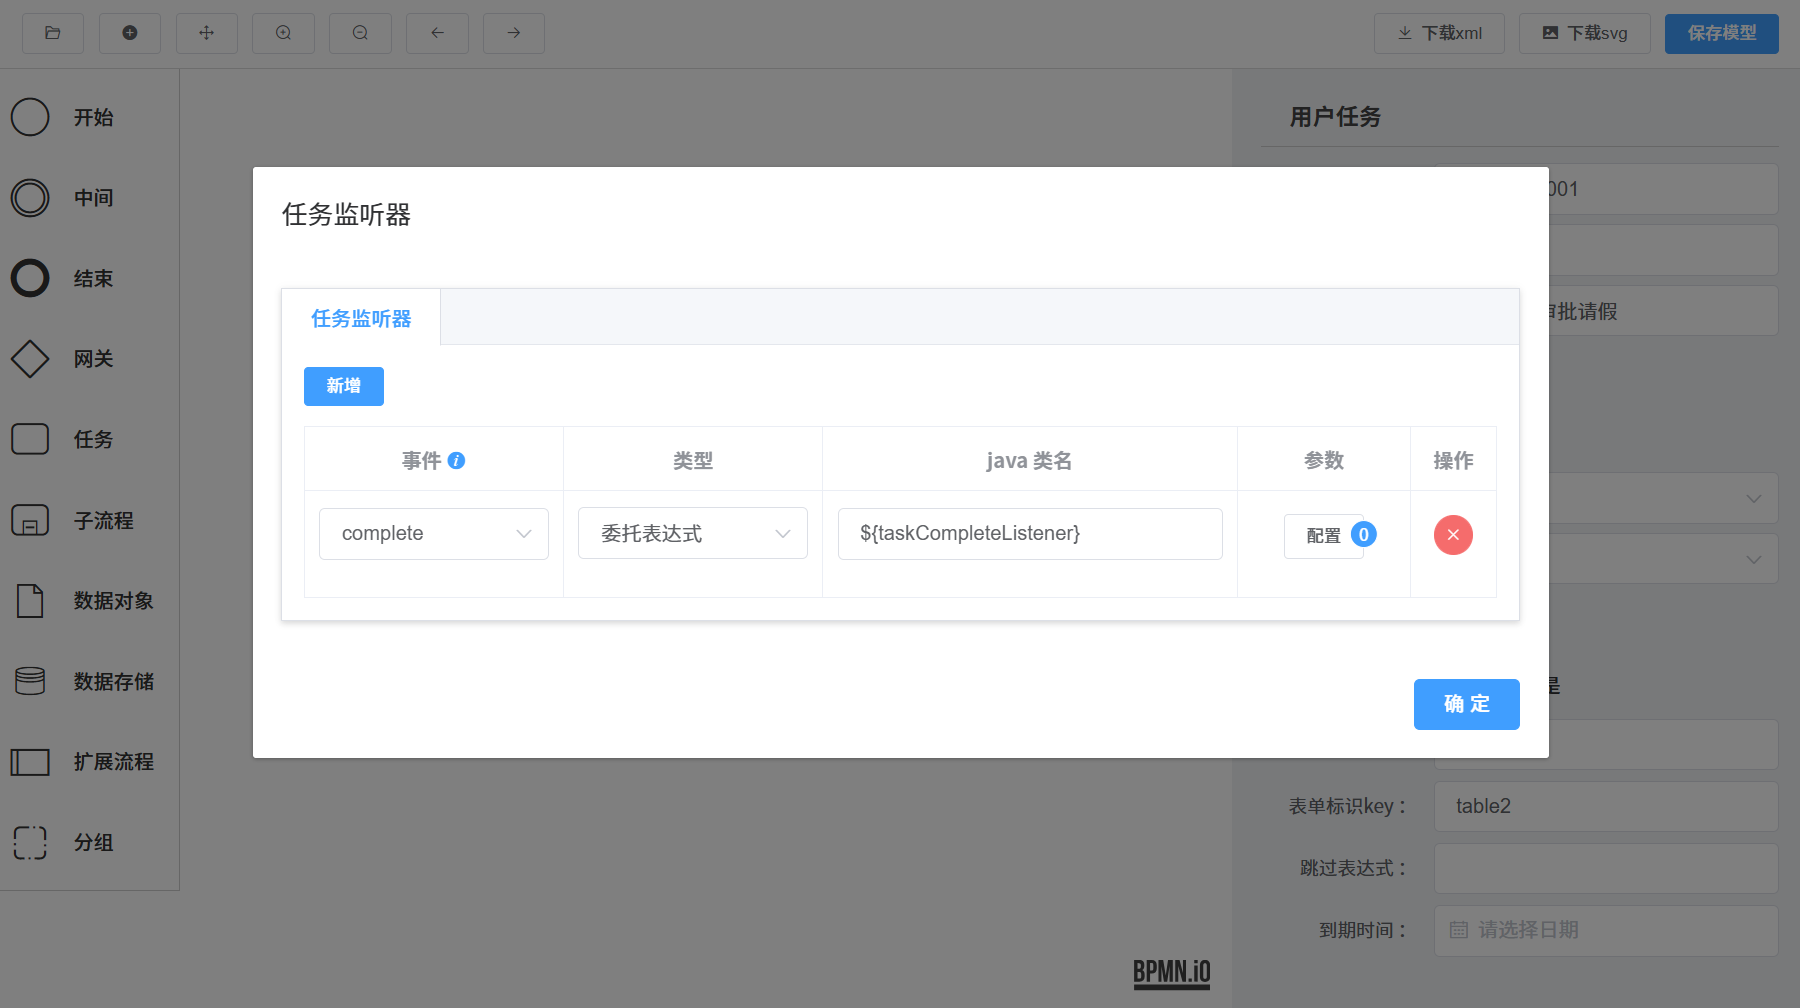Click the 新增 add button
1800x1008 pixels.
click(x=343, y=386)
